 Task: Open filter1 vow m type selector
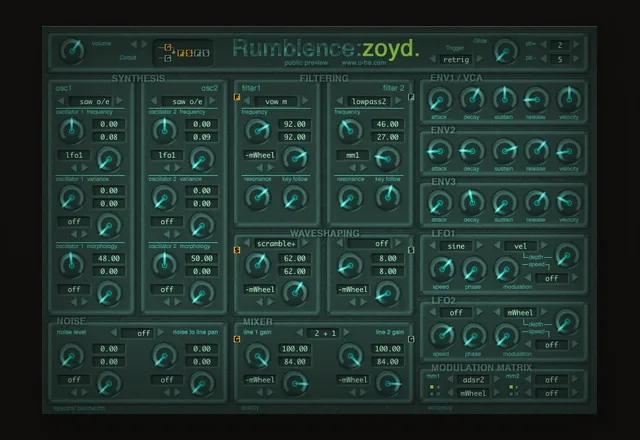276,101
